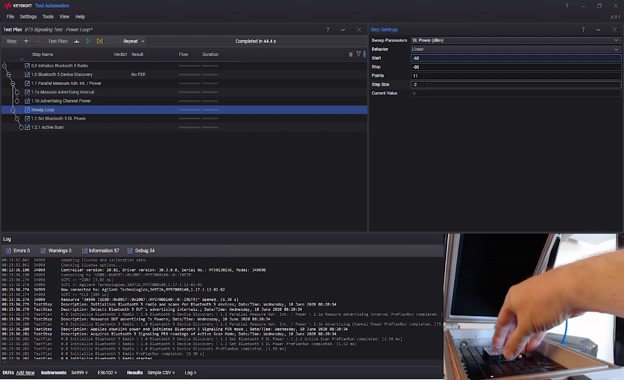Click the Step Size value input field
The width and height of the screenshot is (624, 380).
point(516,84)
